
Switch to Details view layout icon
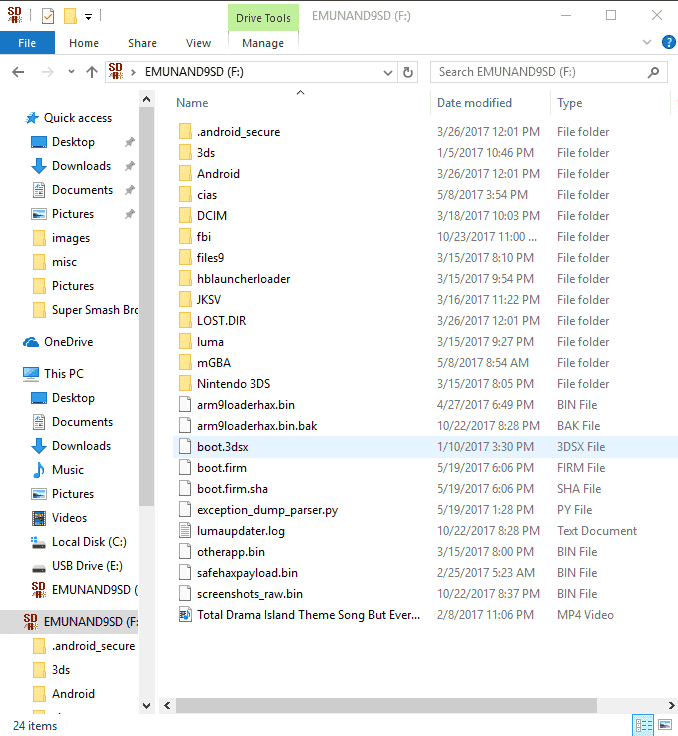pyautogui.click(x=643, y=726)
